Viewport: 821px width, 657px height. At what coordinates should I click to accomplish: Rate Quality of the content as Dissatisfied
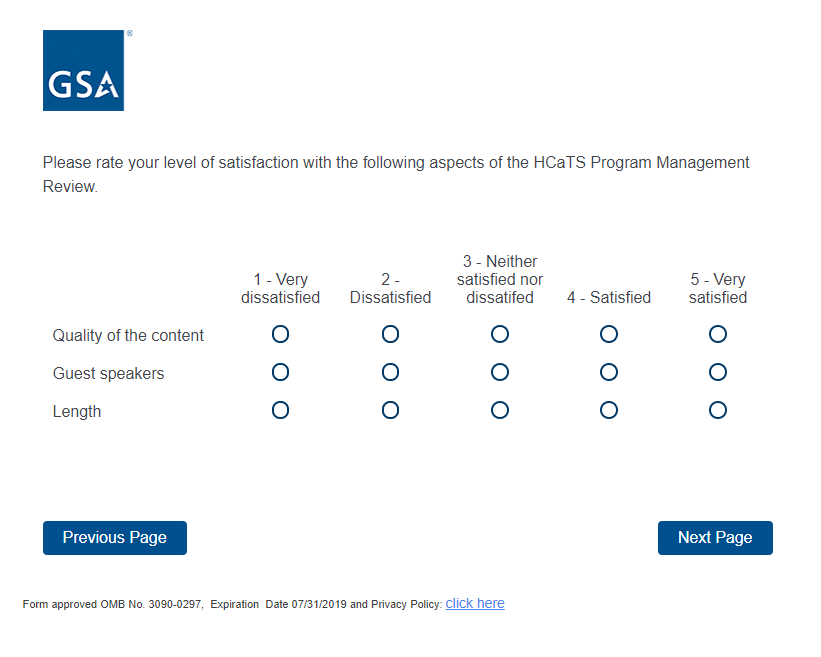(x=390, y=334)
